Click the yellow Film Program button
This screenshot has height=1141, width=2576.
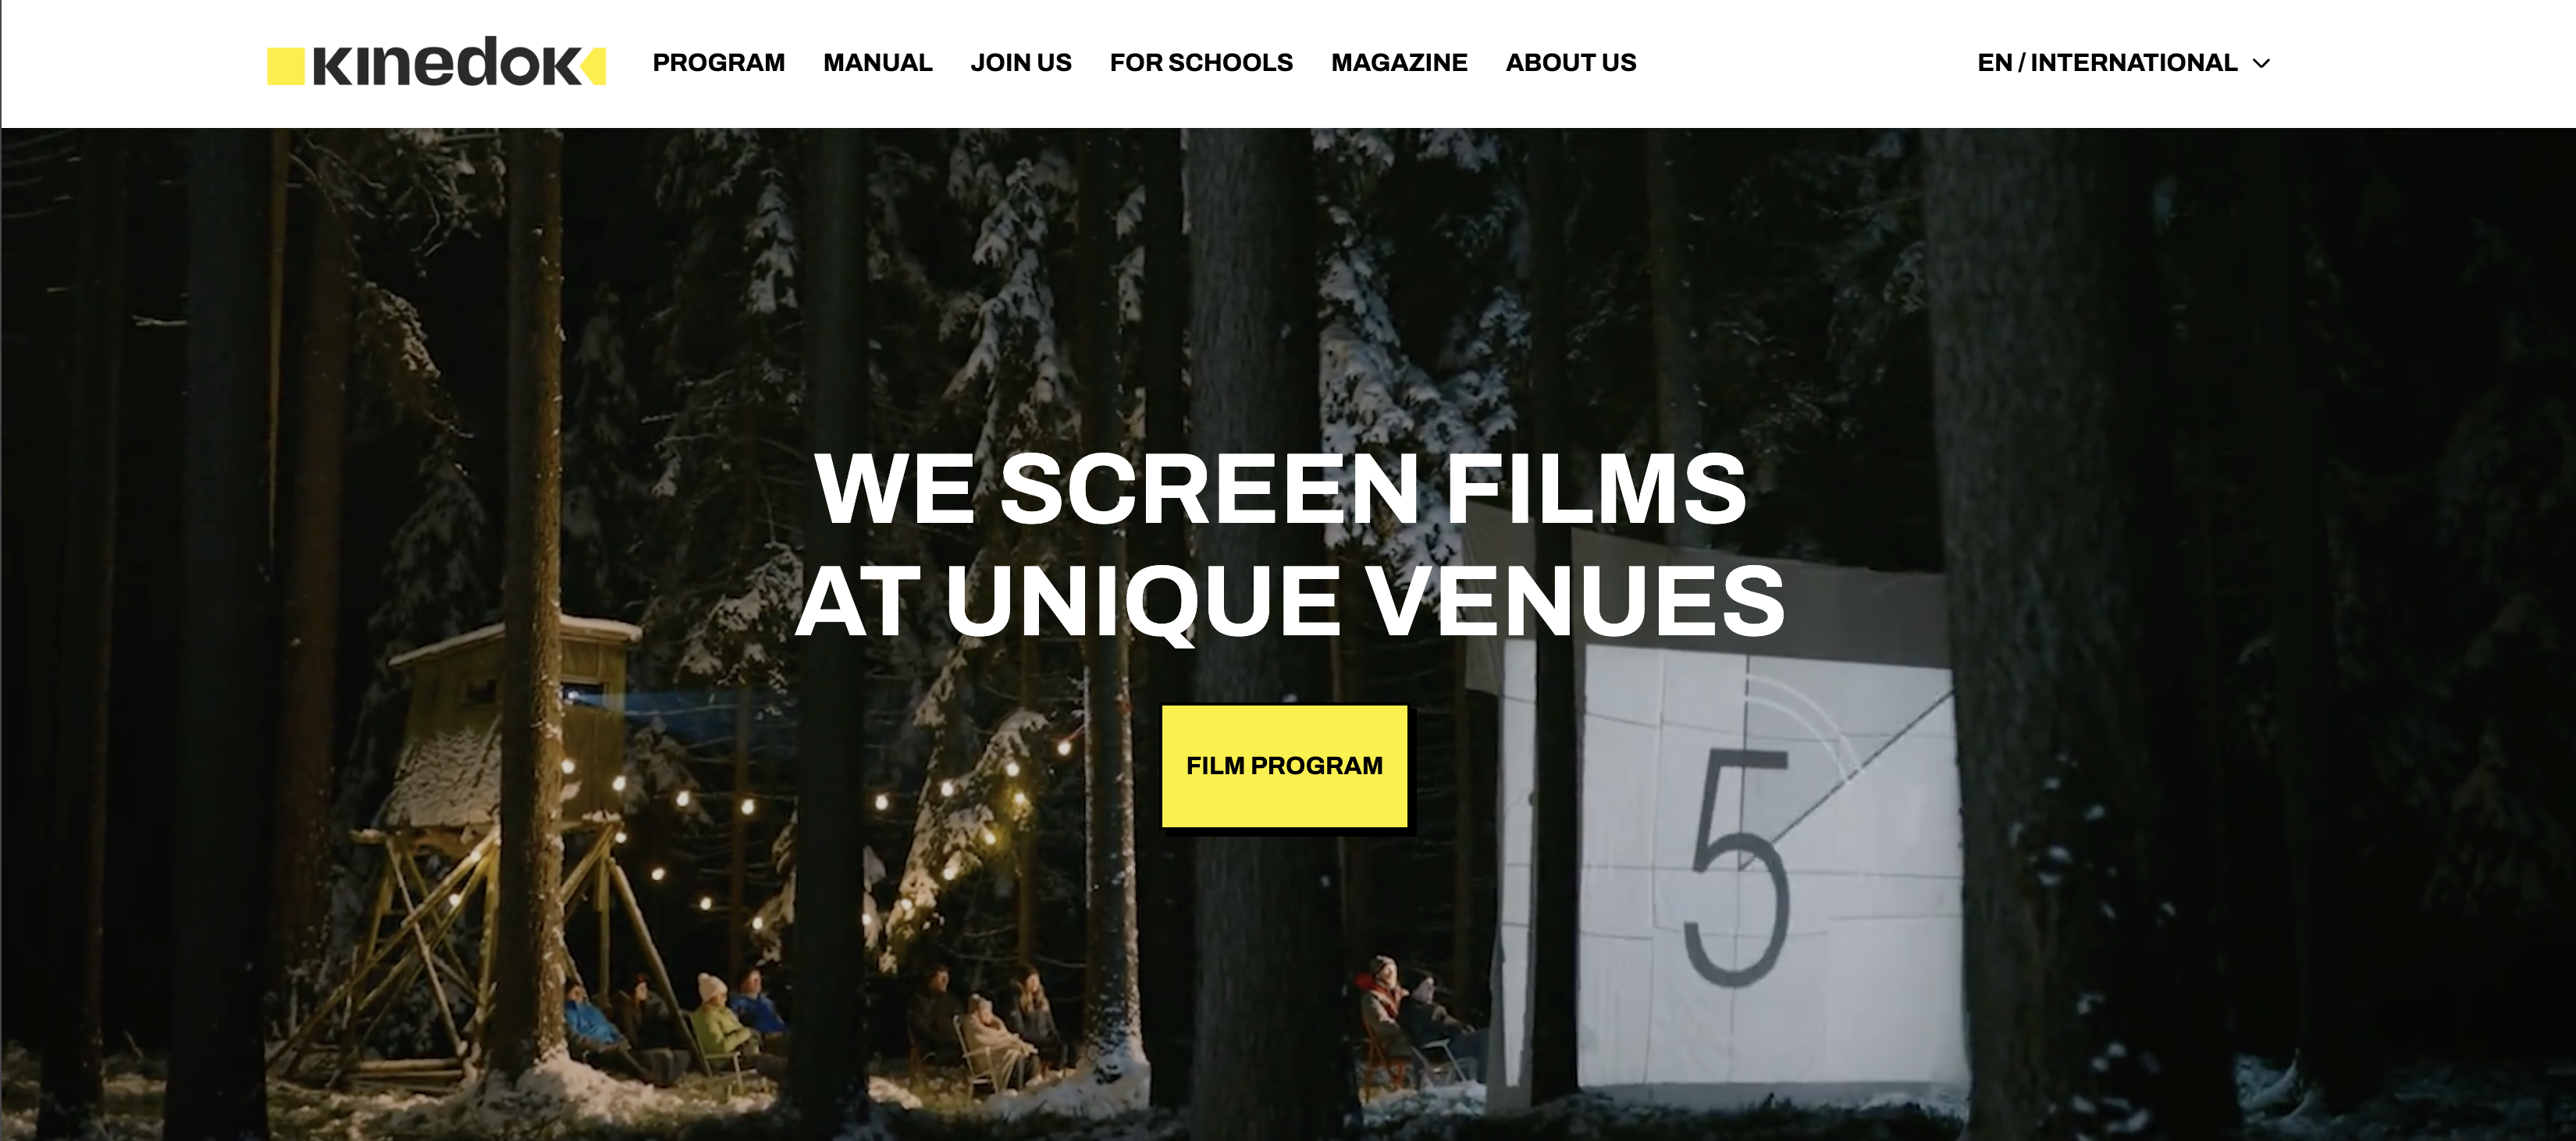coord(1284,766)
